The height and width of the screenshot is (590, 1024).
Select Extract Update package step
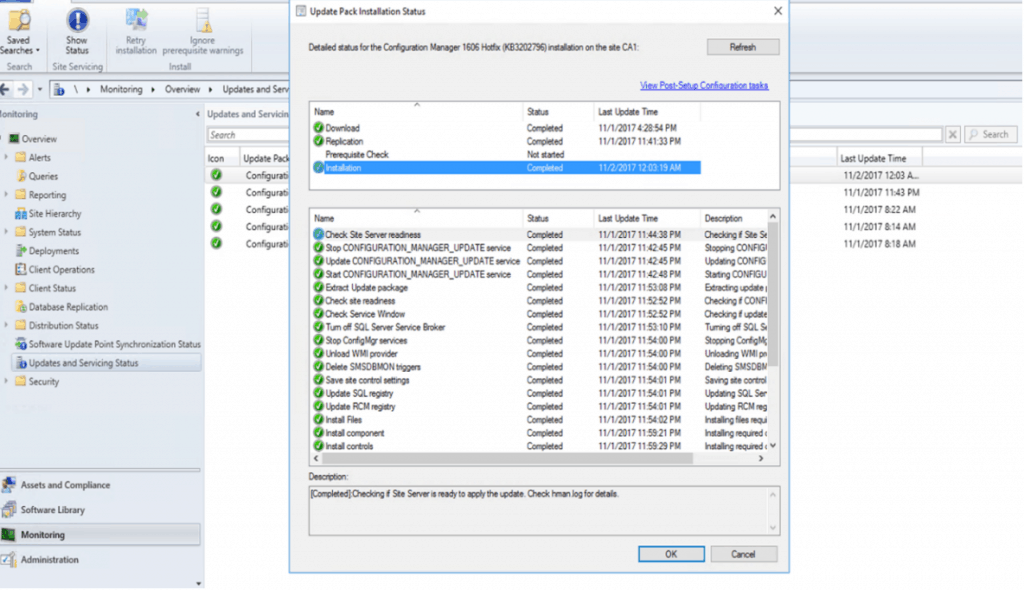pyautogui.click(x=539, y=287)
